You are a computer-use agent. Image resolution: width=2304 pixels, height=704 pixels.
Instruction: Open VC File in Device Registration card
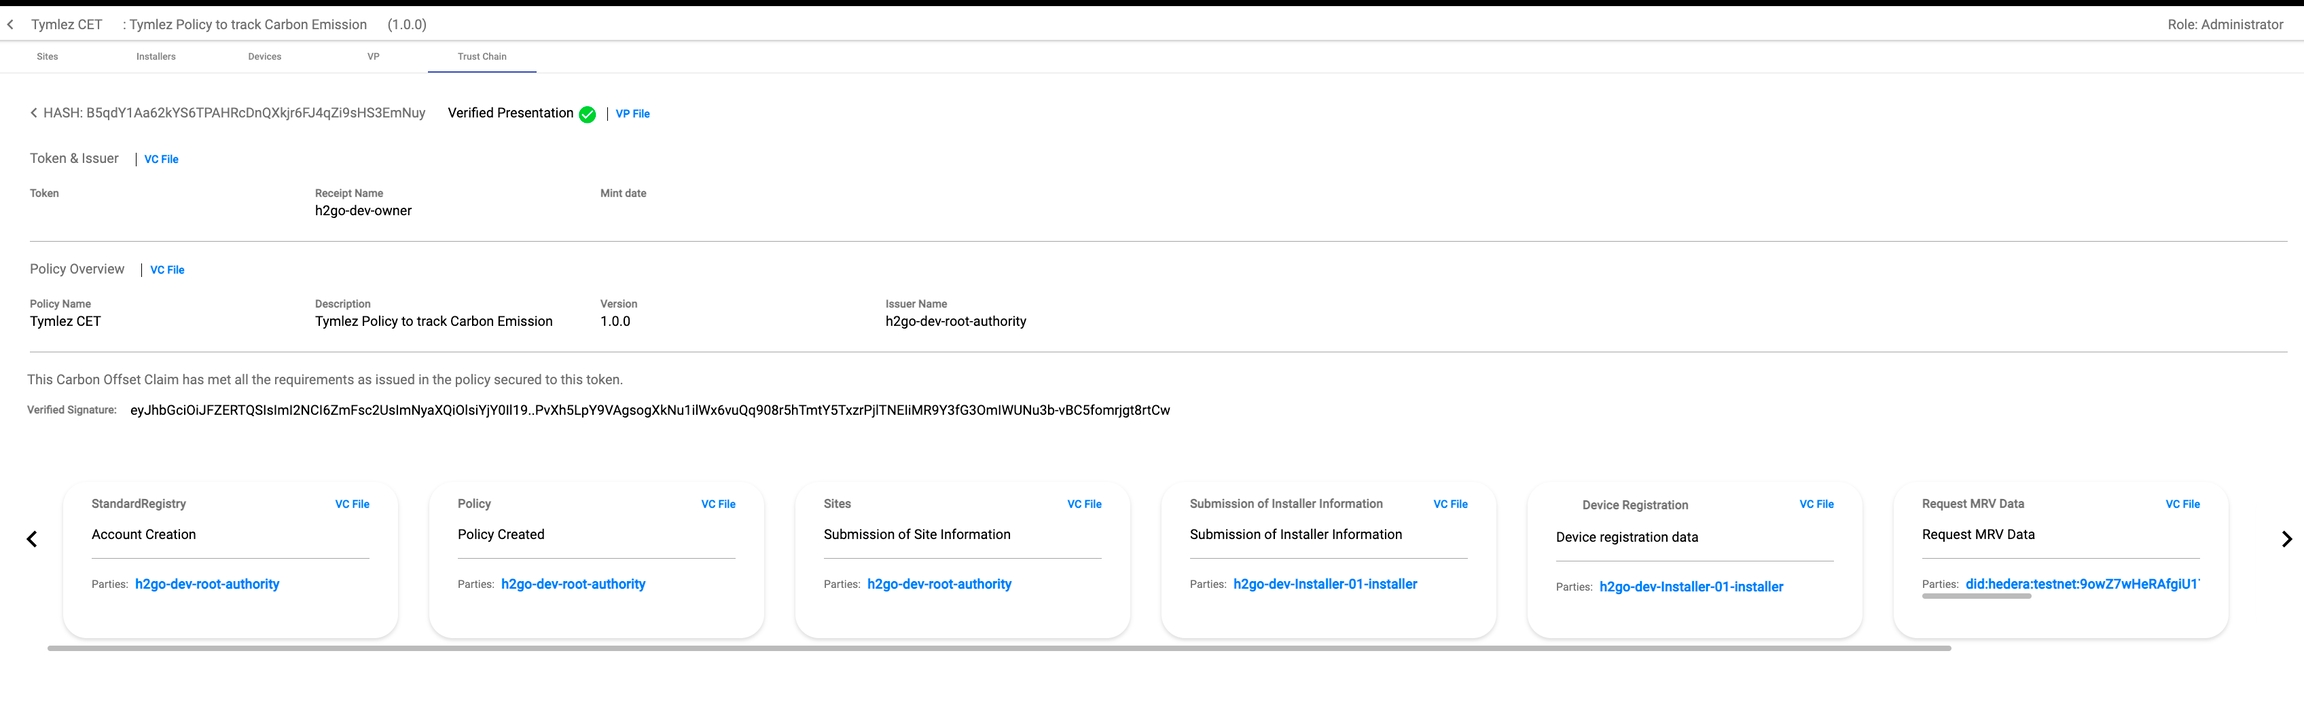pyautogui.click(x=1816, y=505)
